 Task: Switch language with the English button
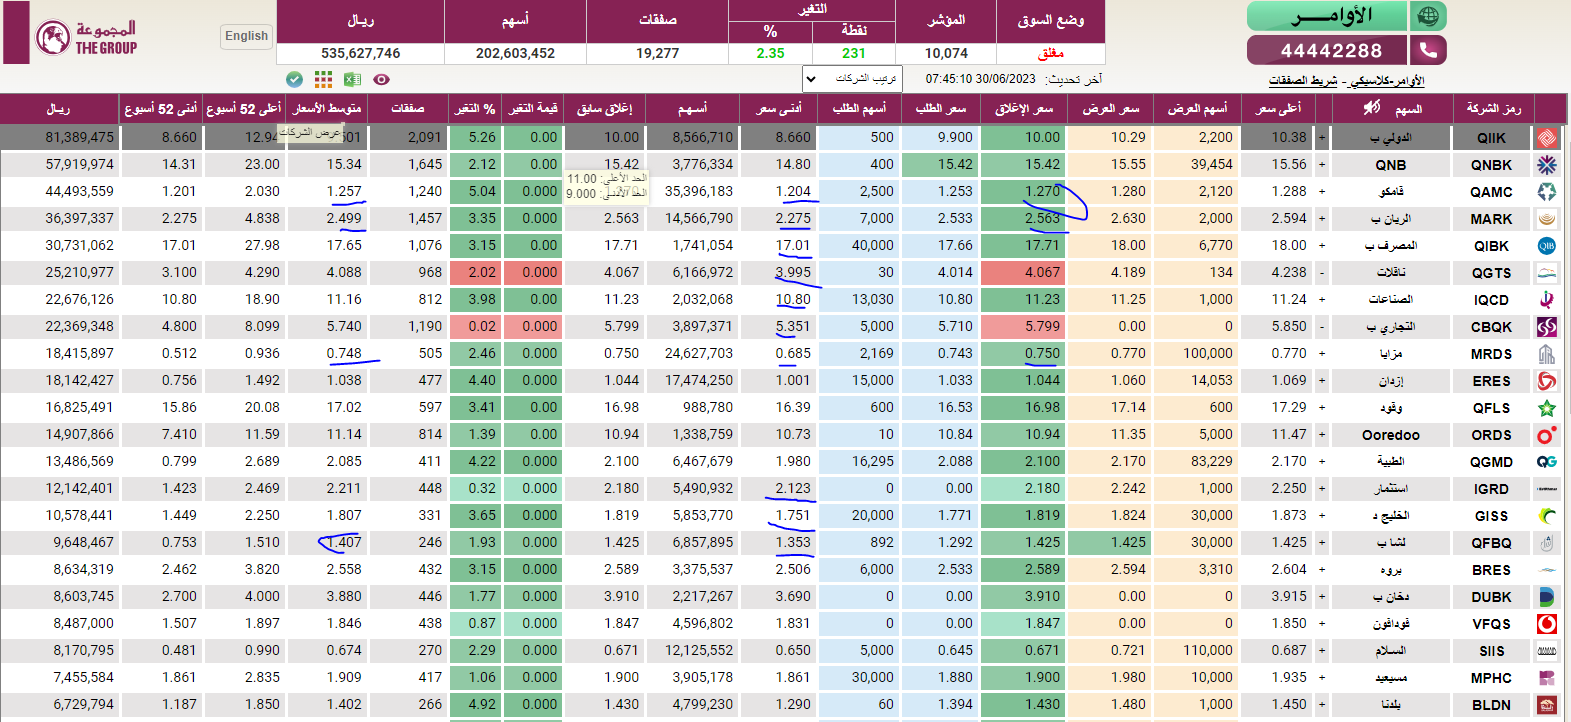(x=246, y=36)
